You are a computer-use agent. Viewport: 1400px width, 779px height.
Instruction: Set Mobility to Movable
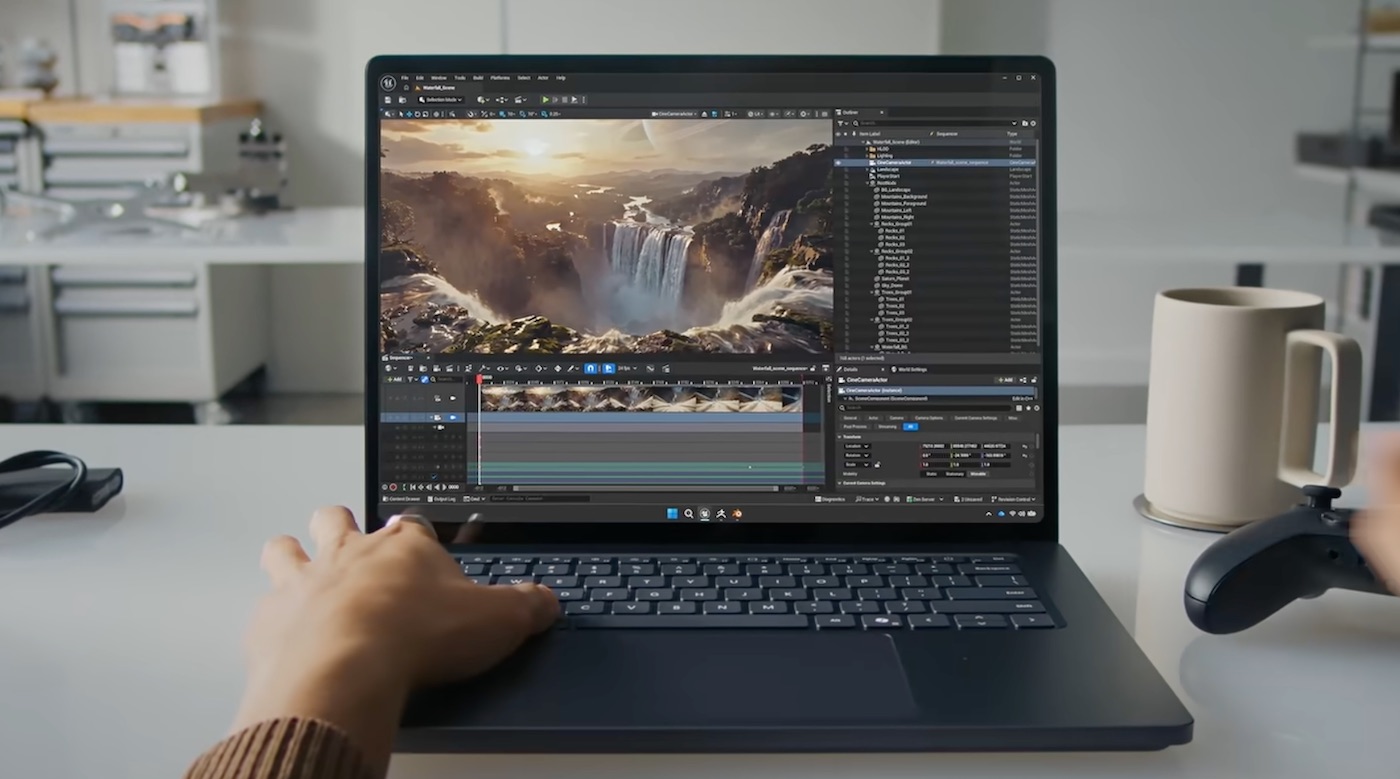(978, 474)
